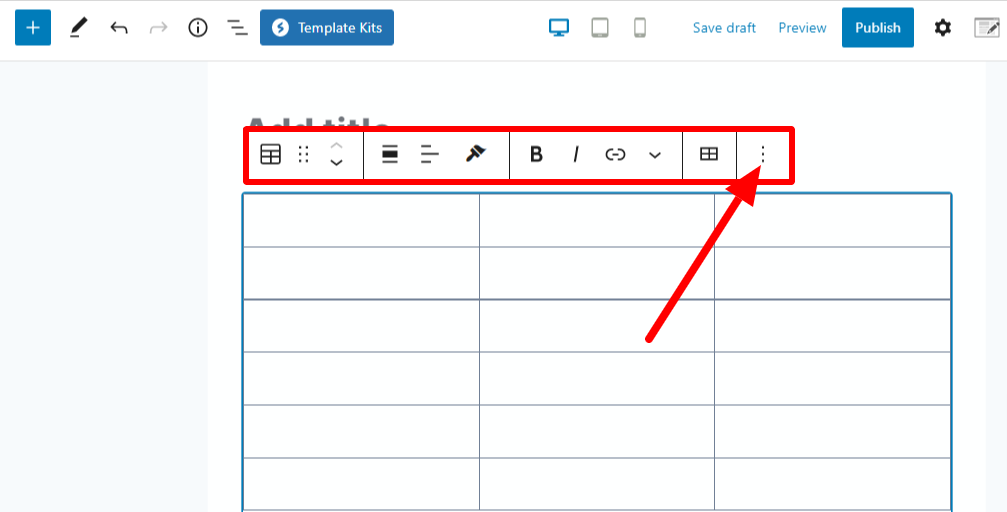Move block down with the down chevron

[337, 163]
